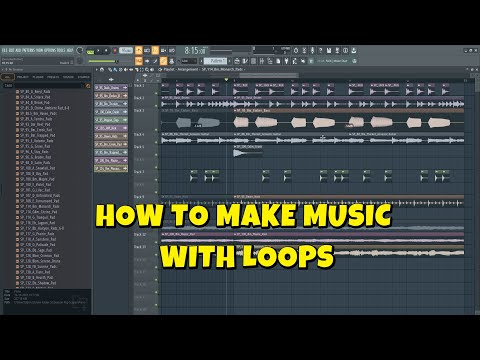Switch to browser SOUNDS tab
Viewport: 480px width, 360px height.
pos(68,77)
